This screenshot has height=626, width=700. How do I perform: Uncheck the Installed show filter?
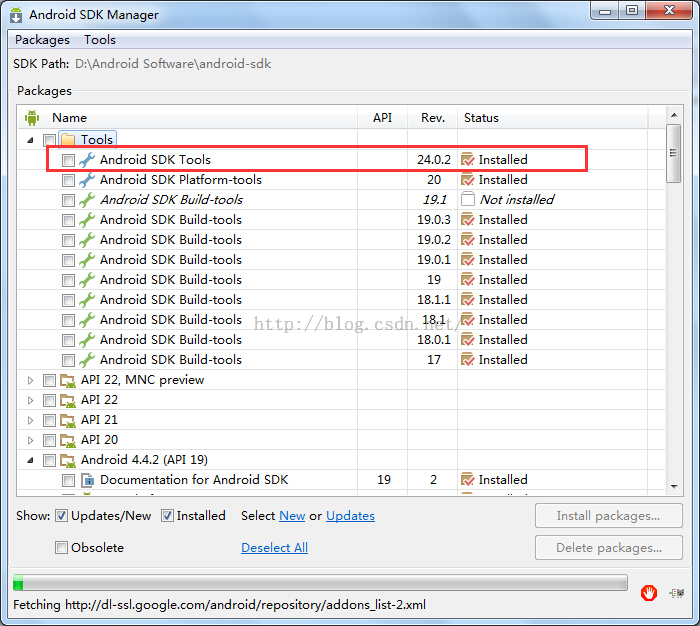[167, 516]
